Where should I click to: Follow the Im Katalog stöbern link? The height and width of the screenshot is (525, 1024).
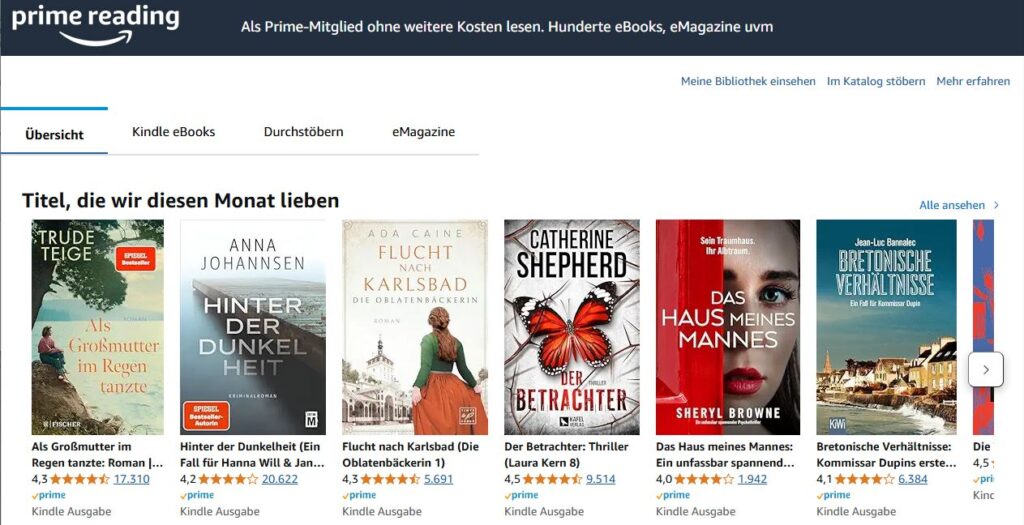point(876,81)
